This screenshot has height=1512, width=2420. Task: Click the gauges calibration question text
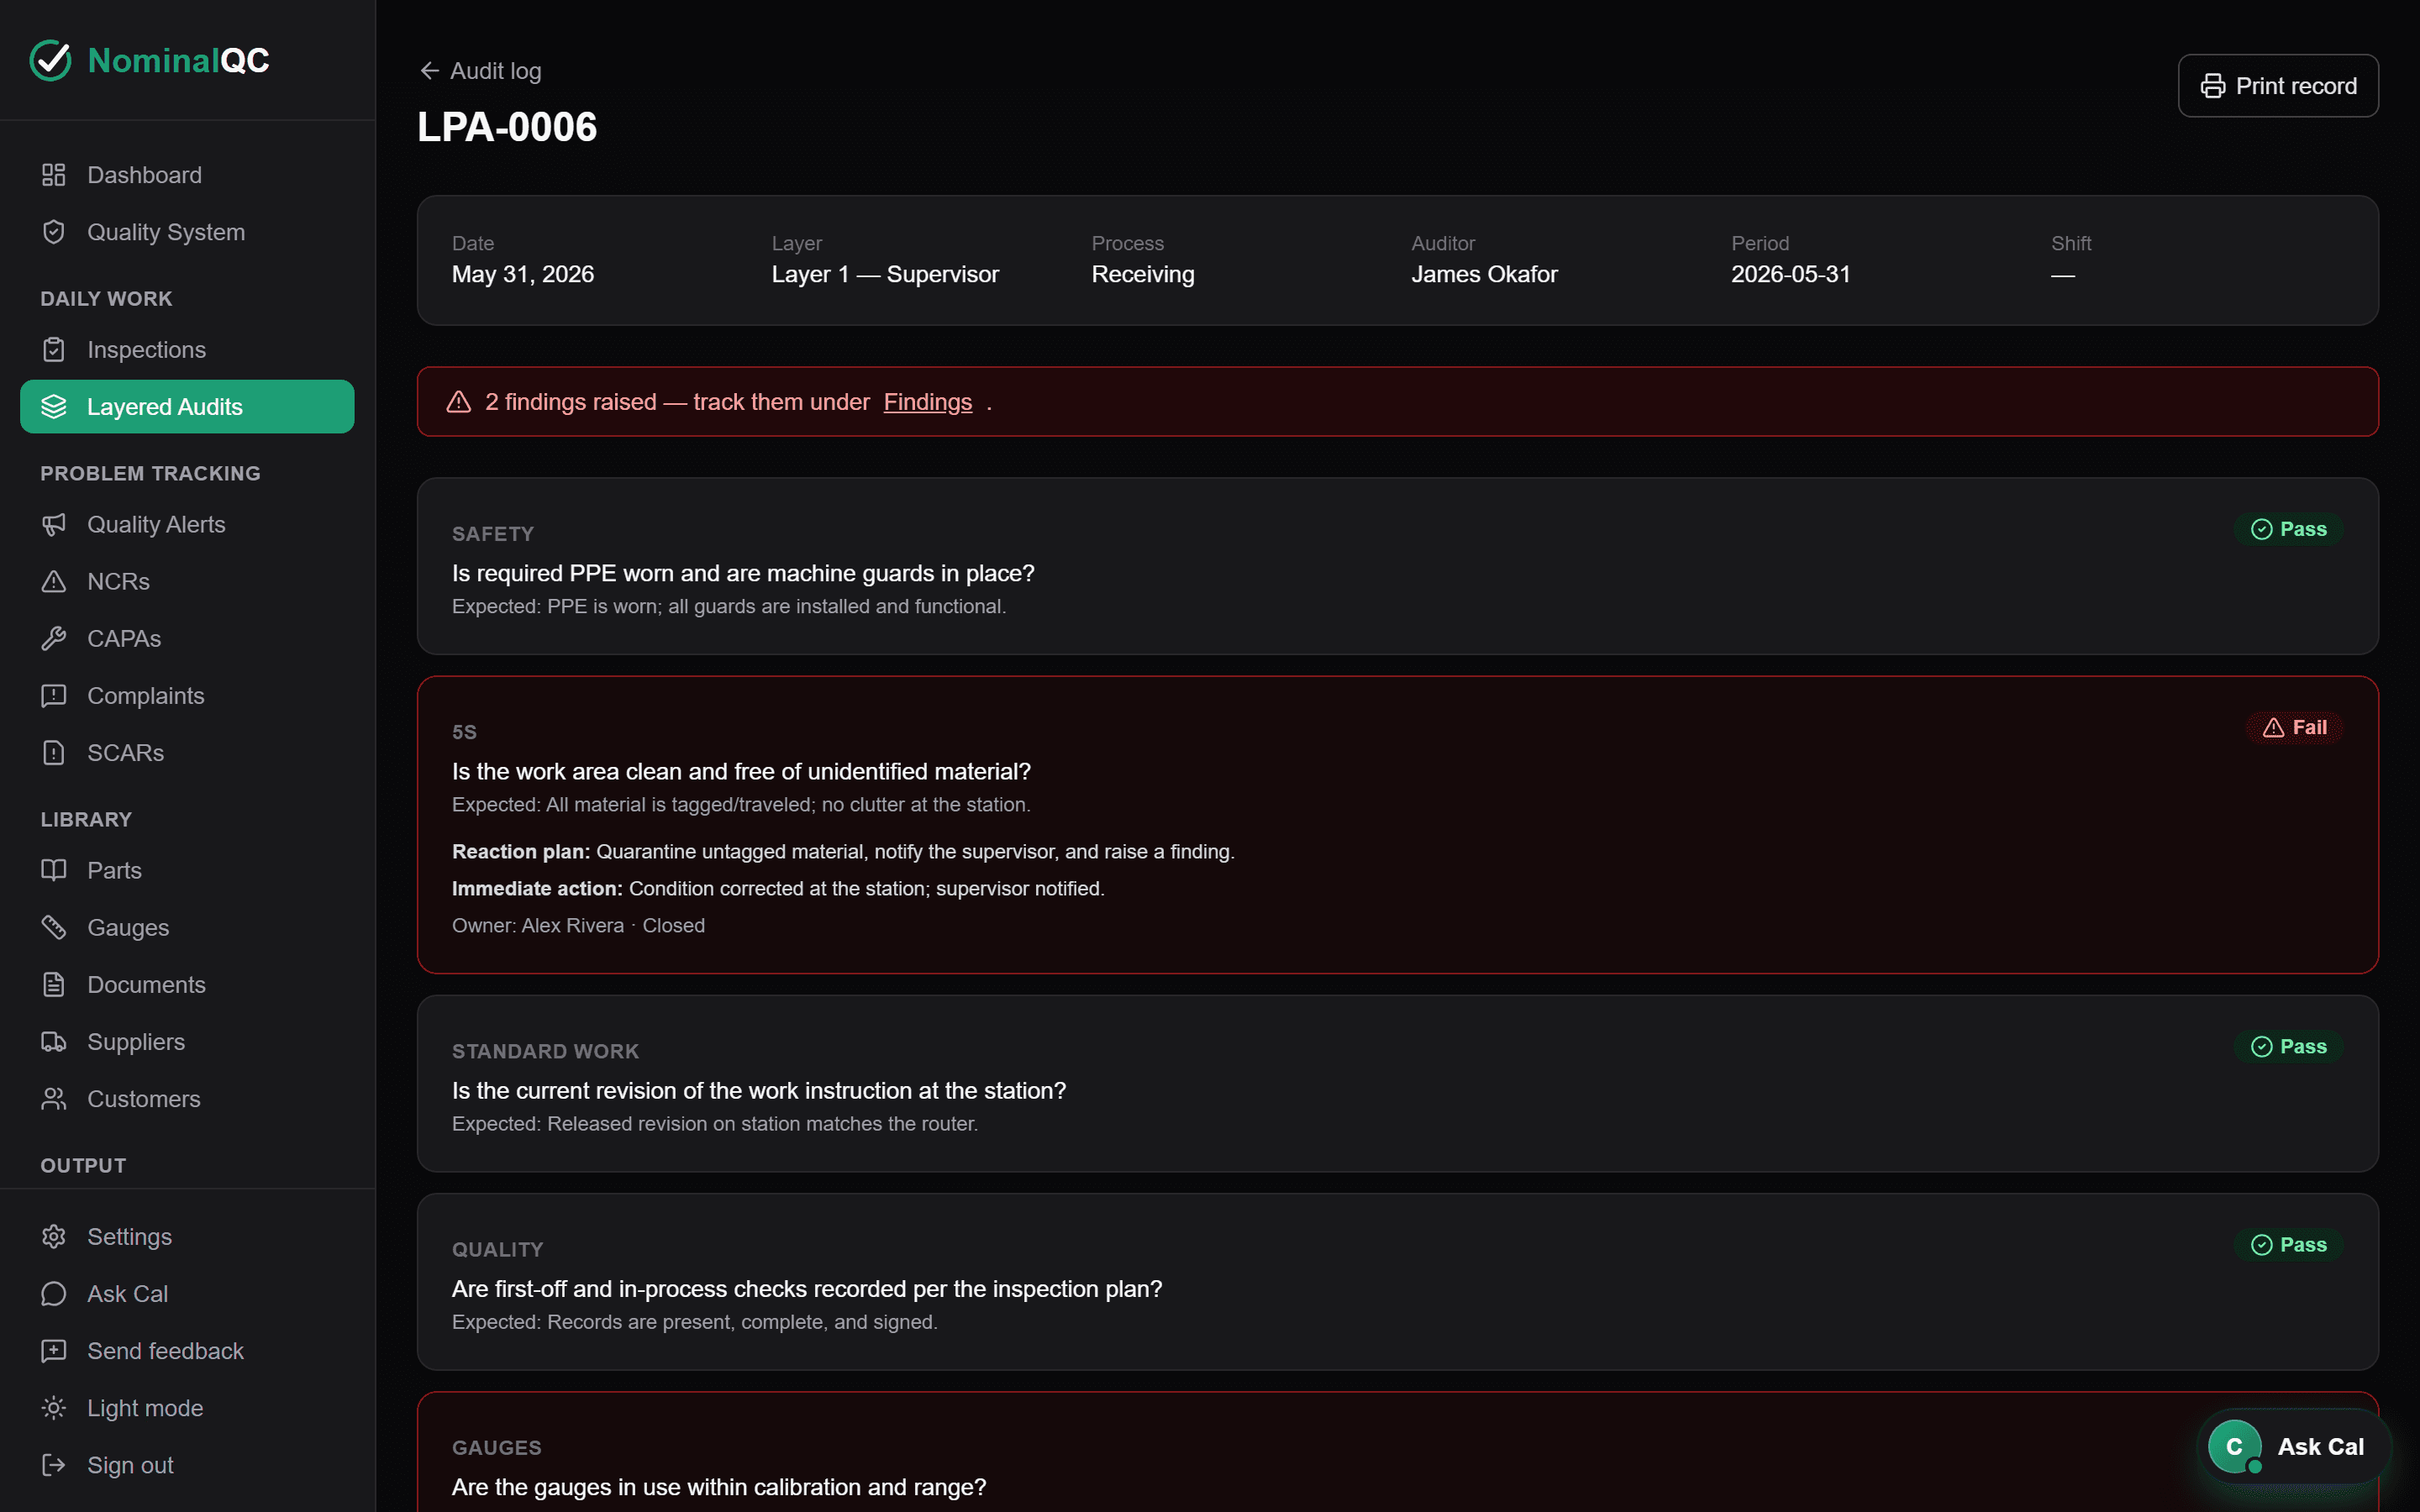[719, 1487]
